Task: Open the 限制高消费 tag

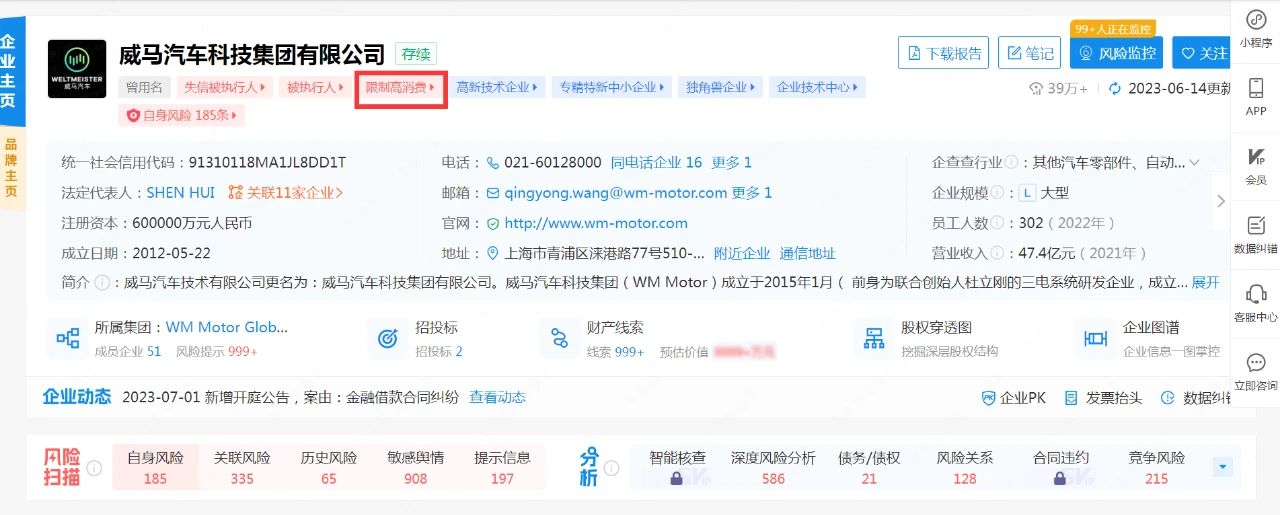Action: 401,87
